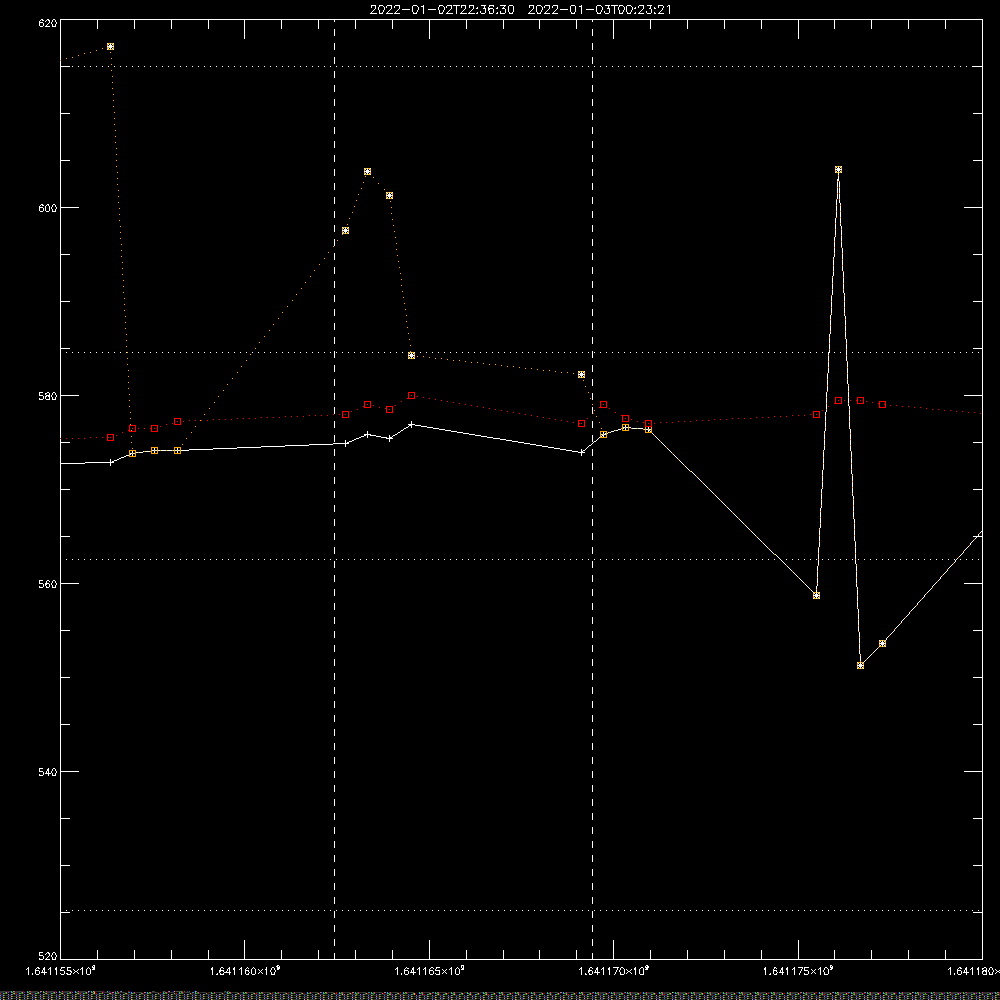This screenshot has height=1000, width=1000.
Task: Click the end timestamp 2022-01-03T00:23:21 in title
Action: [599, 10]
